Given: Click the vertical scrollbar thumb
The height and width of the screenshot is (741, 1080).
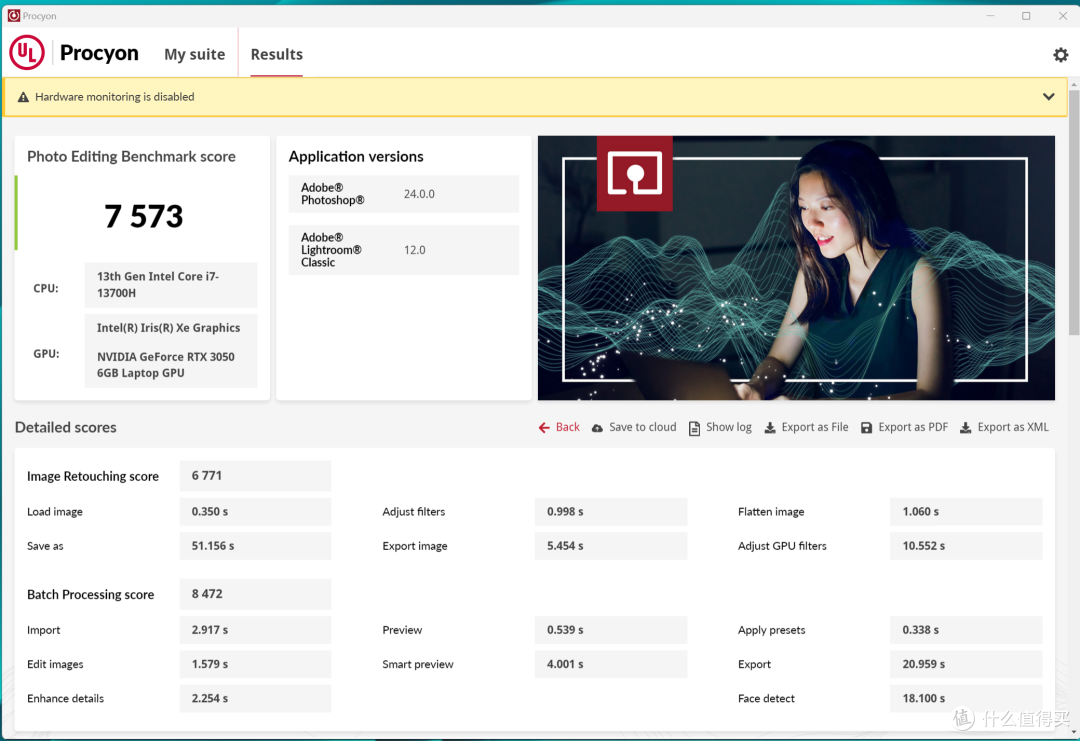Looking at the screenshot, I should coord(1074,212).
